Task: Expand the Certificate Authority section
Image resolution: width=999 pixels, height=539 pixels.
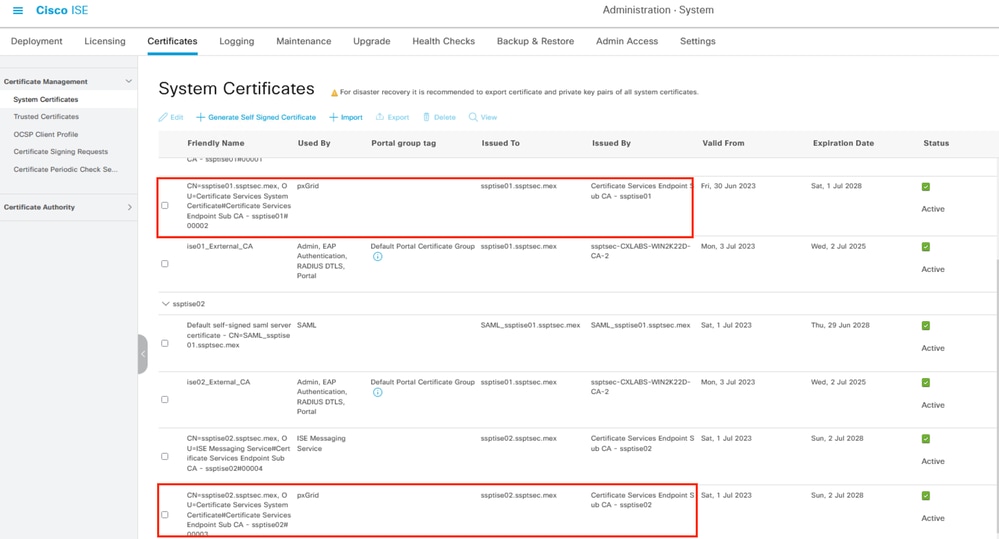Action: coord(129,207)
